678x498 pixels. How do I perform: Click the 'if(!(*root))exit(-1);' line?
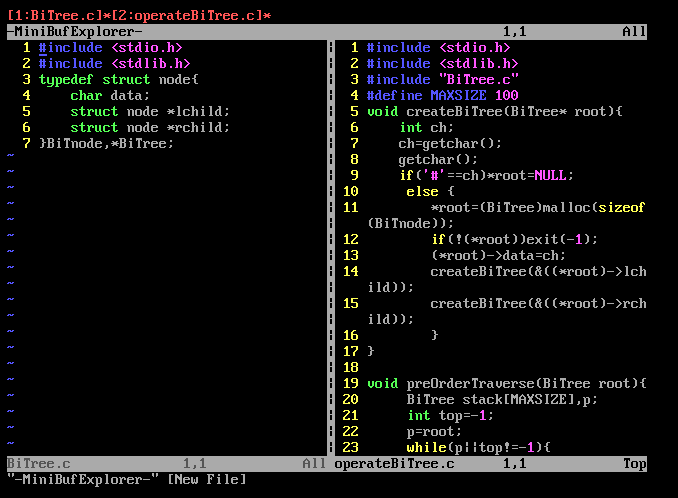514,239
